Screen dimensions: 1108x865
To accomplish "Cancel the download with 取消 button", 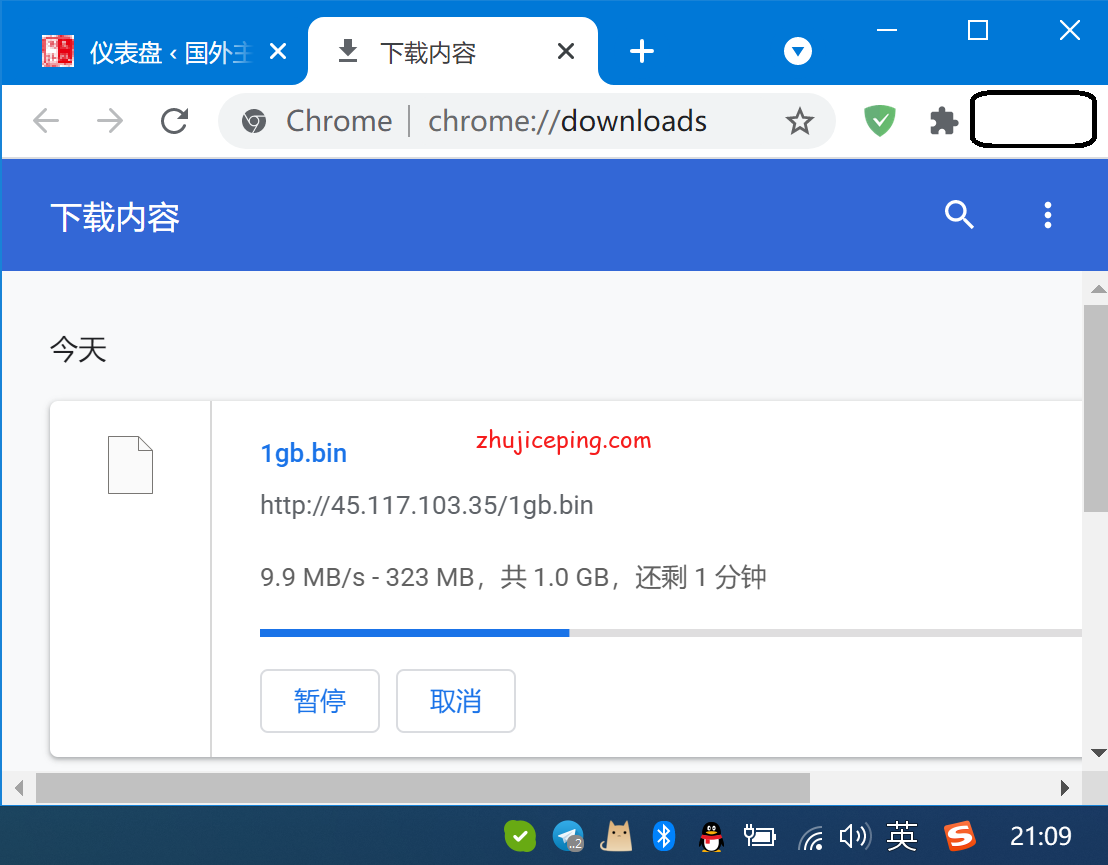I will point(455,701).
